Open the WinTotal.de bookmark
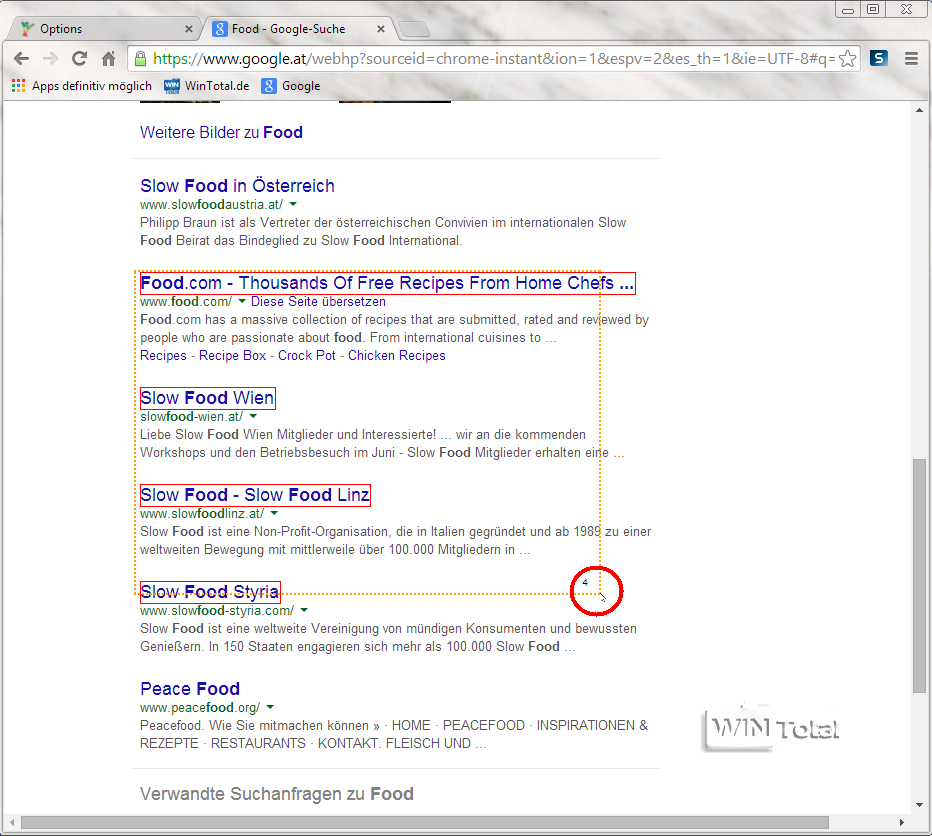This screenshot has height=836, width=932. click(206, 86)
